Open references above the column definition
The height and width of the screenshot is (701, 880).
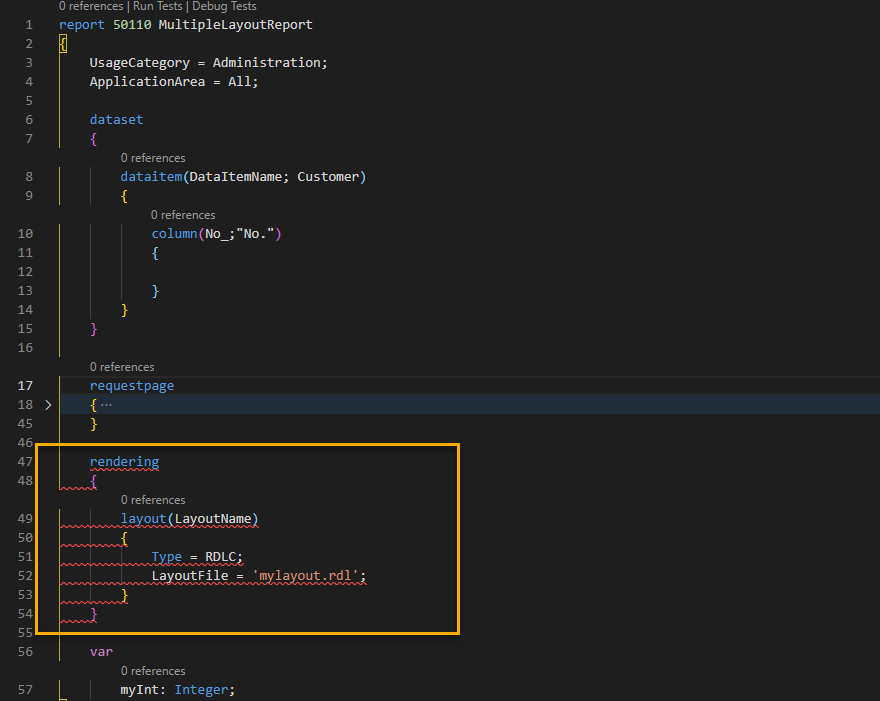[183, 215]
